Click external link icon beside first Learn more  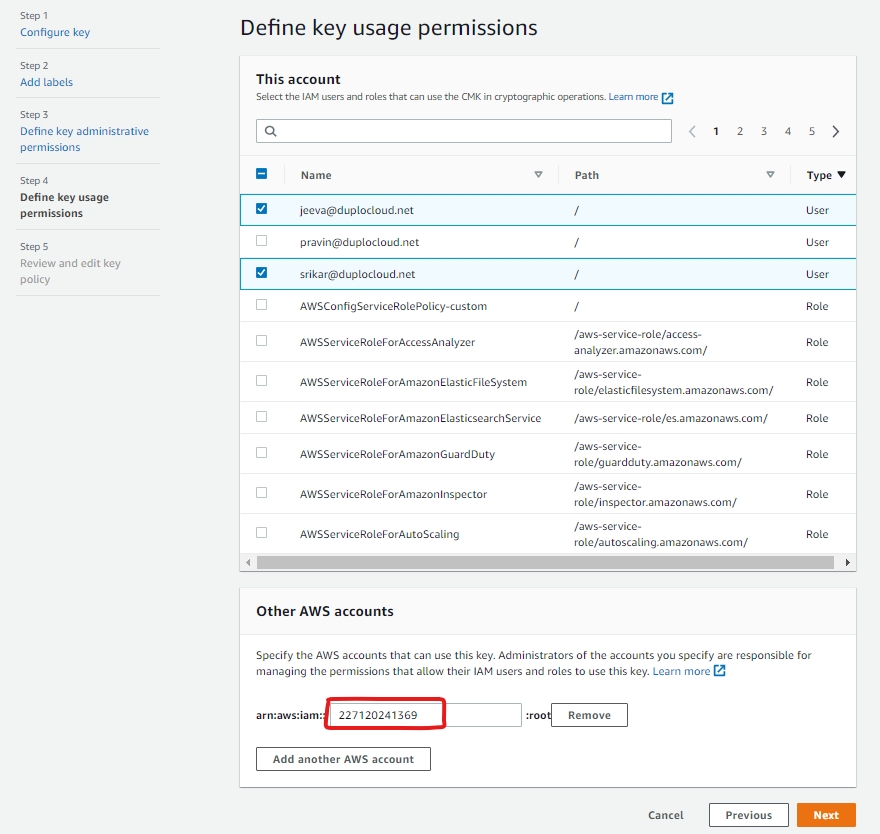tap(668, 98)
